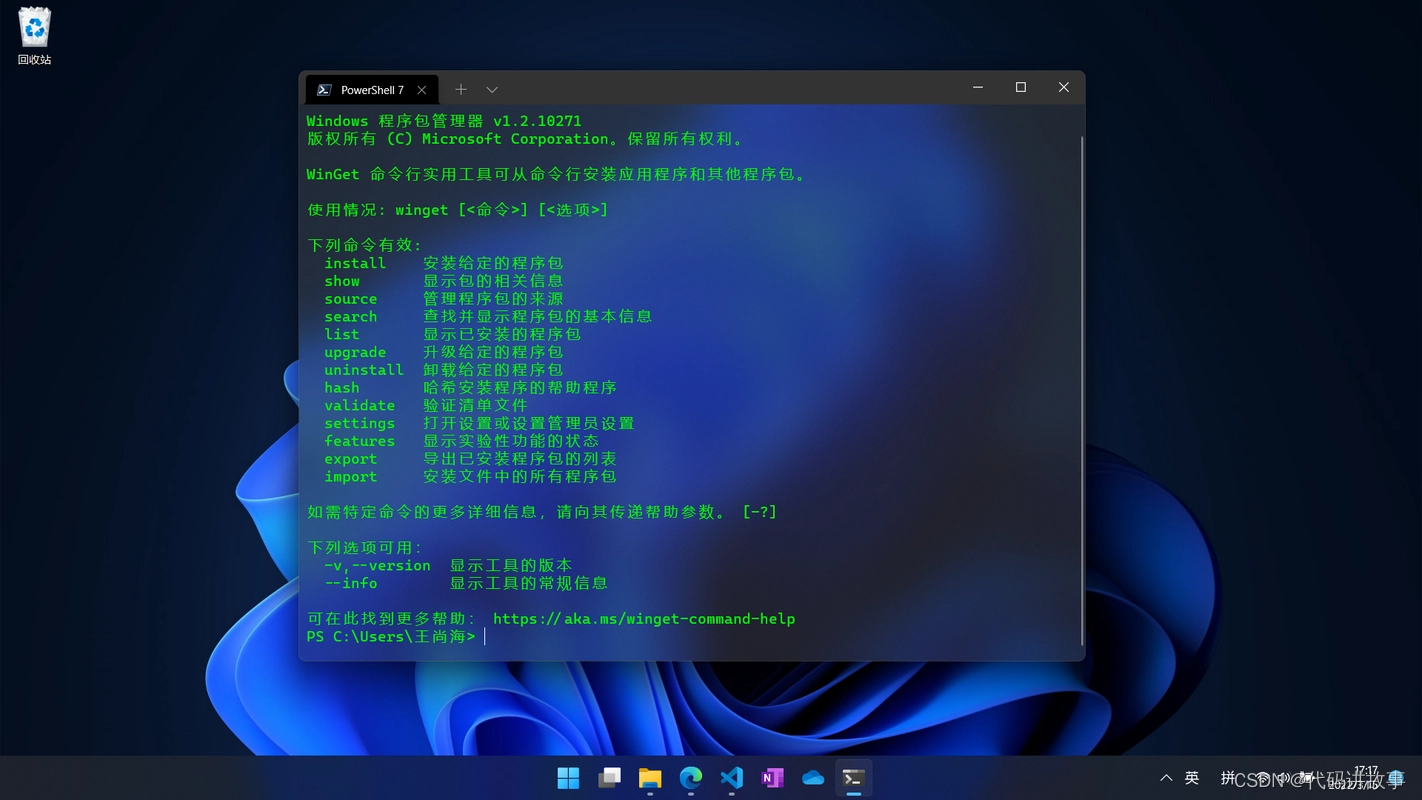Click the clock in the system tray
Screen dimensions: 1422x800
pos(1365,777)
